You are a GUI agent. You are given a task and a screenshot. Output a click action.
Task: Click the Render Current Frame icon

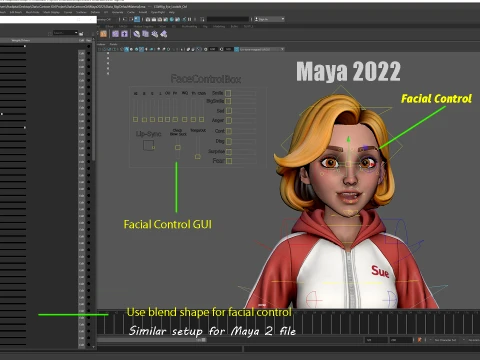click(154, 19)
